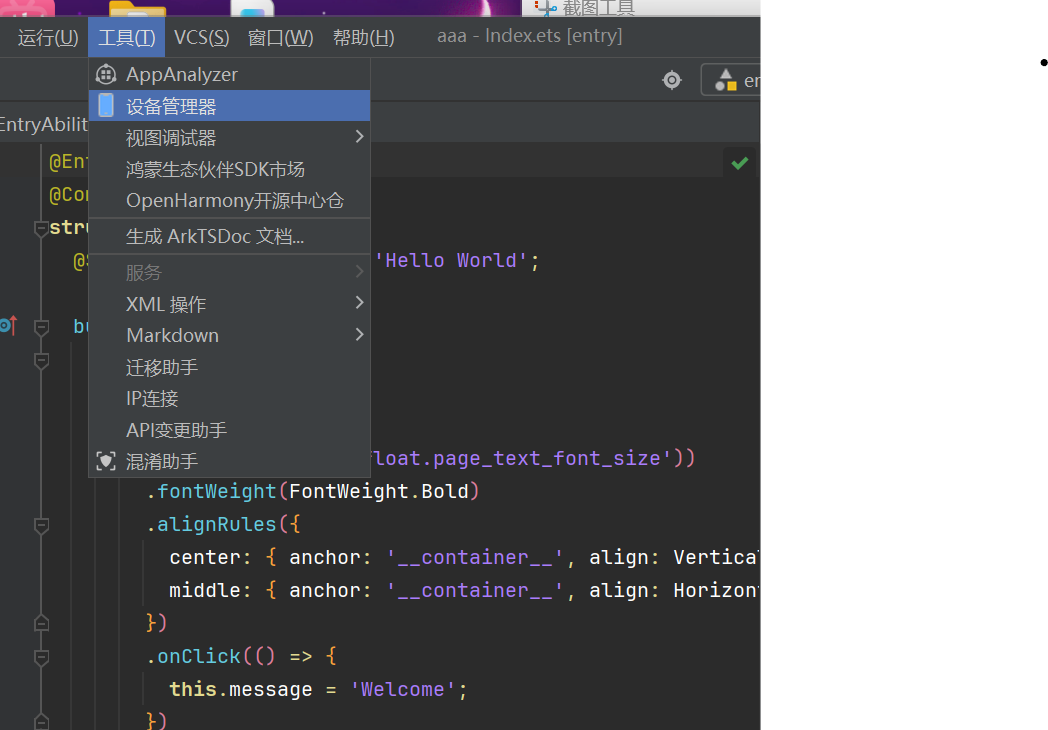The width and height of the screenshot is (1048, 730).
Task: Collapse the alignRules fold marker
Action: click(41, 525)
